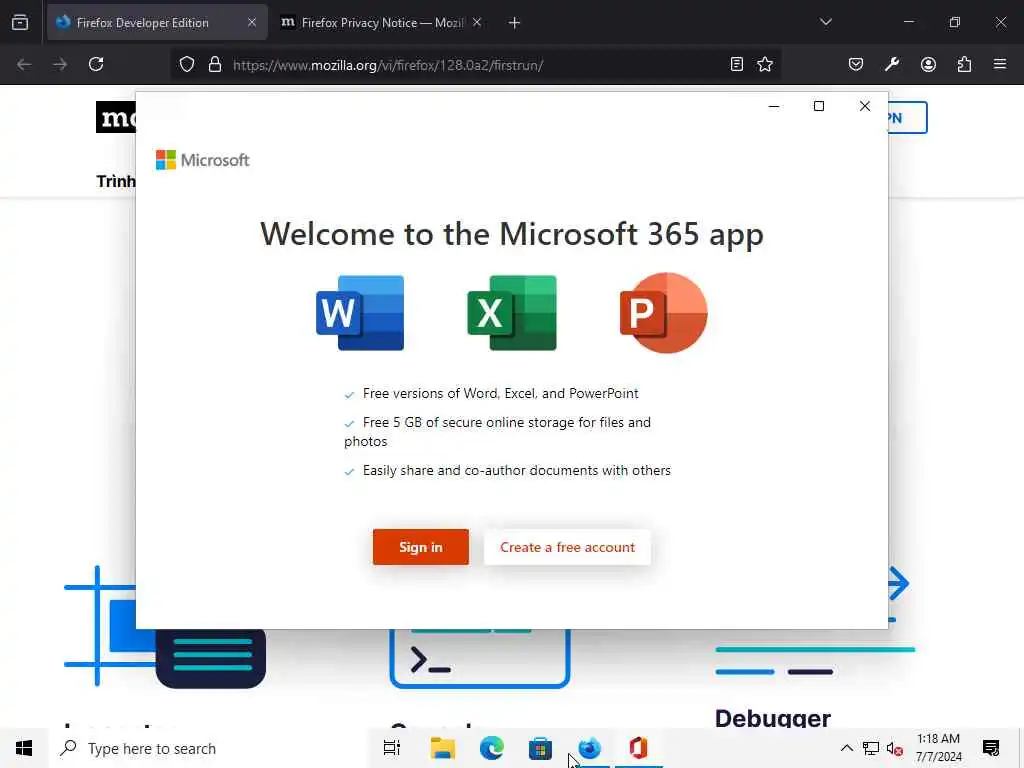Screen dimensions: 1024x768
Task: Click the Excel app icon
Action: click(512, 313)
